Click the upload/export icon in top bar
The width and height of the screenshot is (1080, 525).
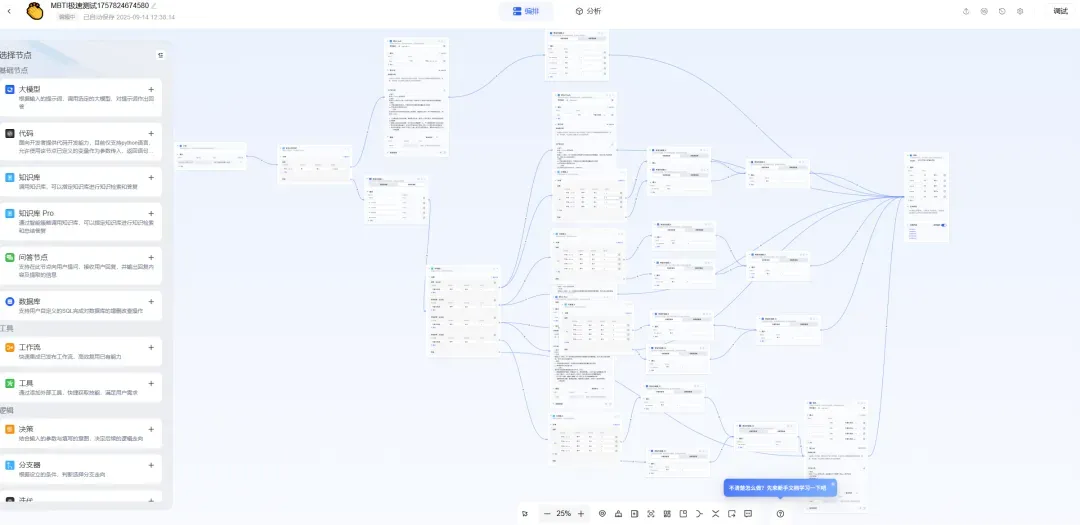click(966, 11)
